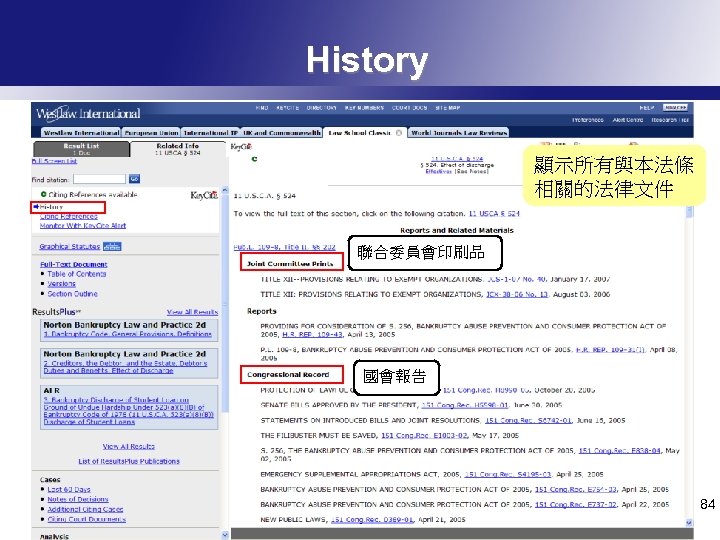Close the Law School Classic tab
This screenshot has width=720, height=540.
tap(399, 133)
